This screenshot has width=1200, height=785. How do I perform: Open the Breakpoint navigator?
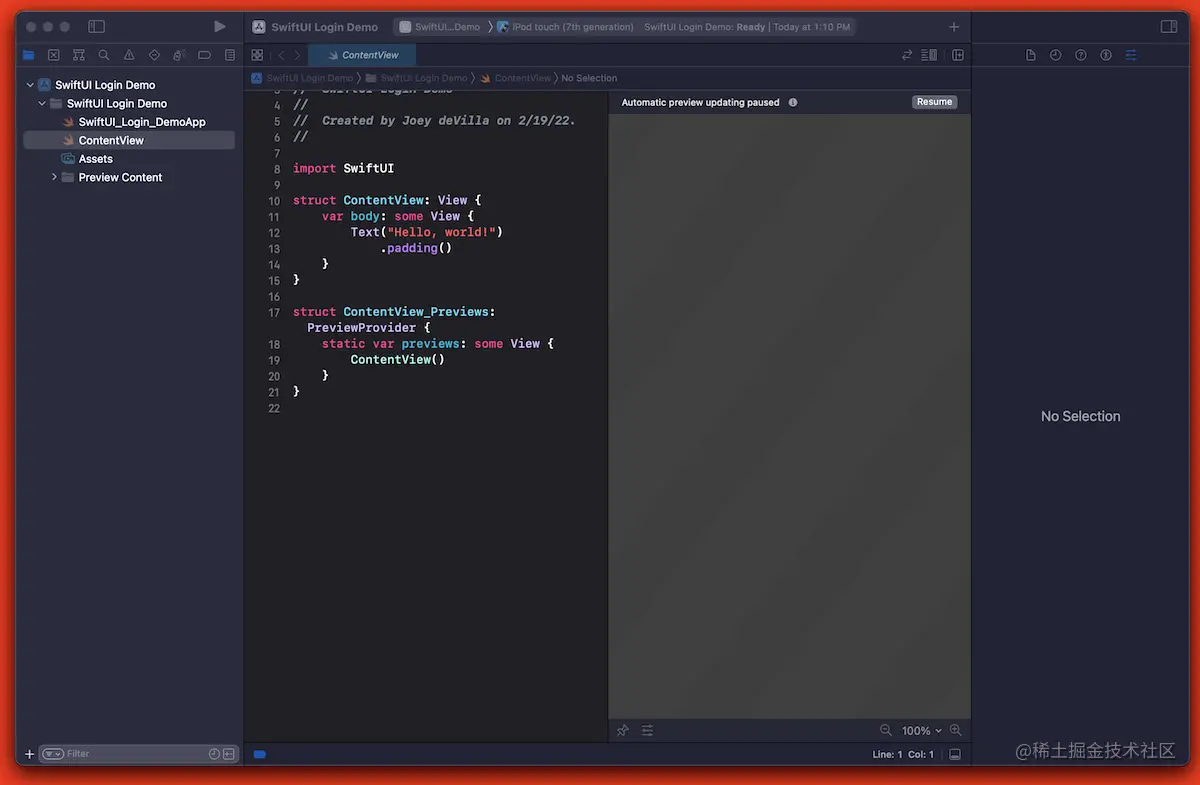pos(205,55)
